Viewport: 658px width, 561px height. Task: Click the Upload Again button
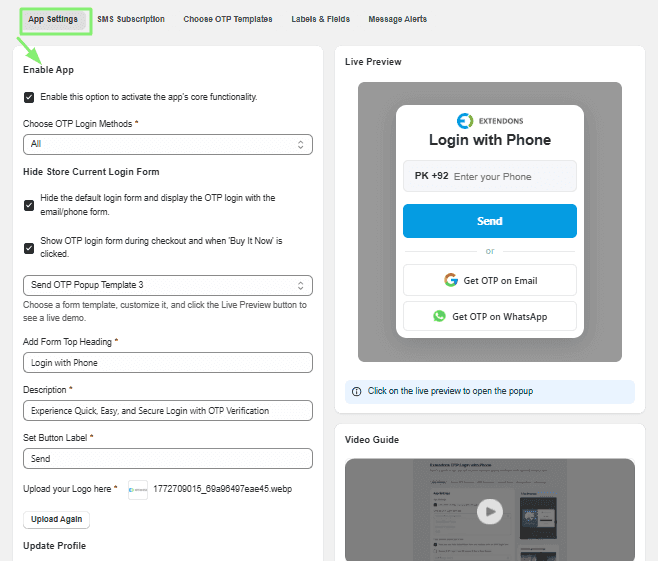[56, 519]
